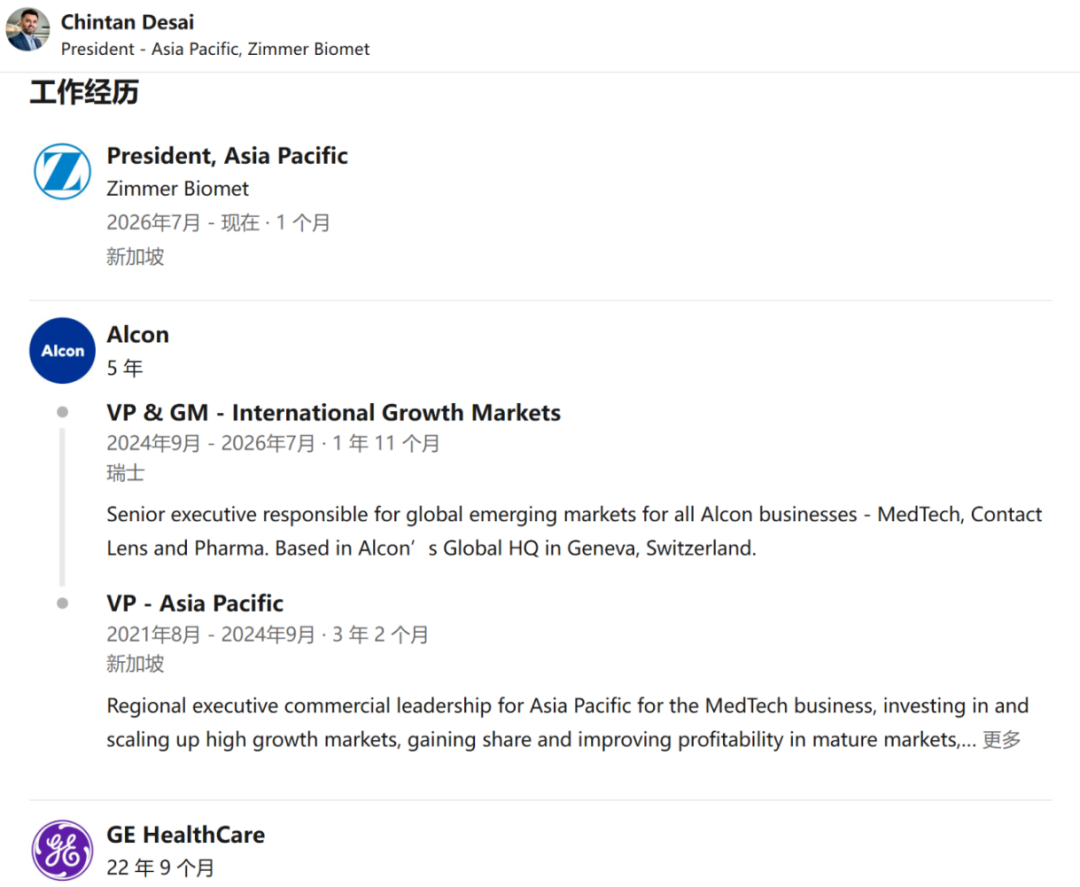The height and width of the screenshot is (887, 1080).
Task: Open the Zimmer Biomet company logo
Action: pyautogui.click(x=62, y=171)
